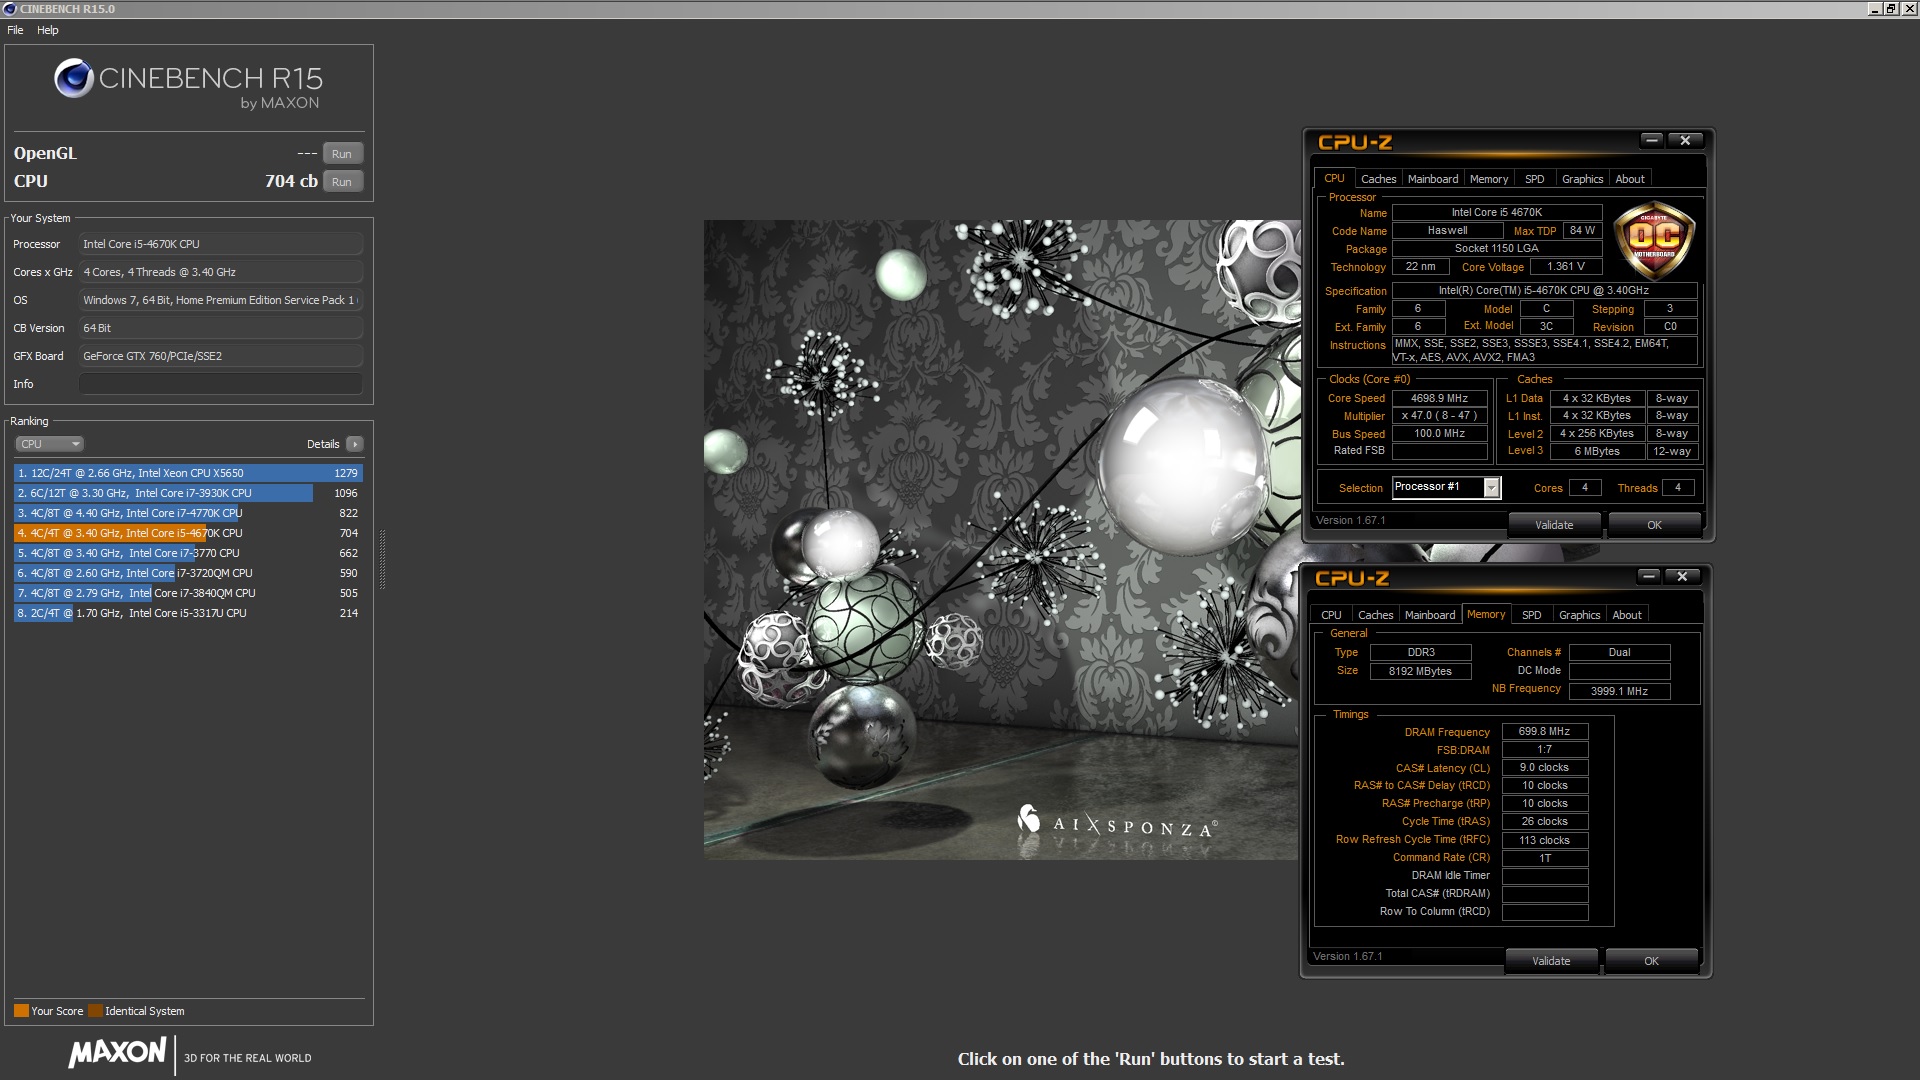Select ranking row Intel Xeon CPU X5650
Screen dimensions: 1920x1080
(188, 473)
